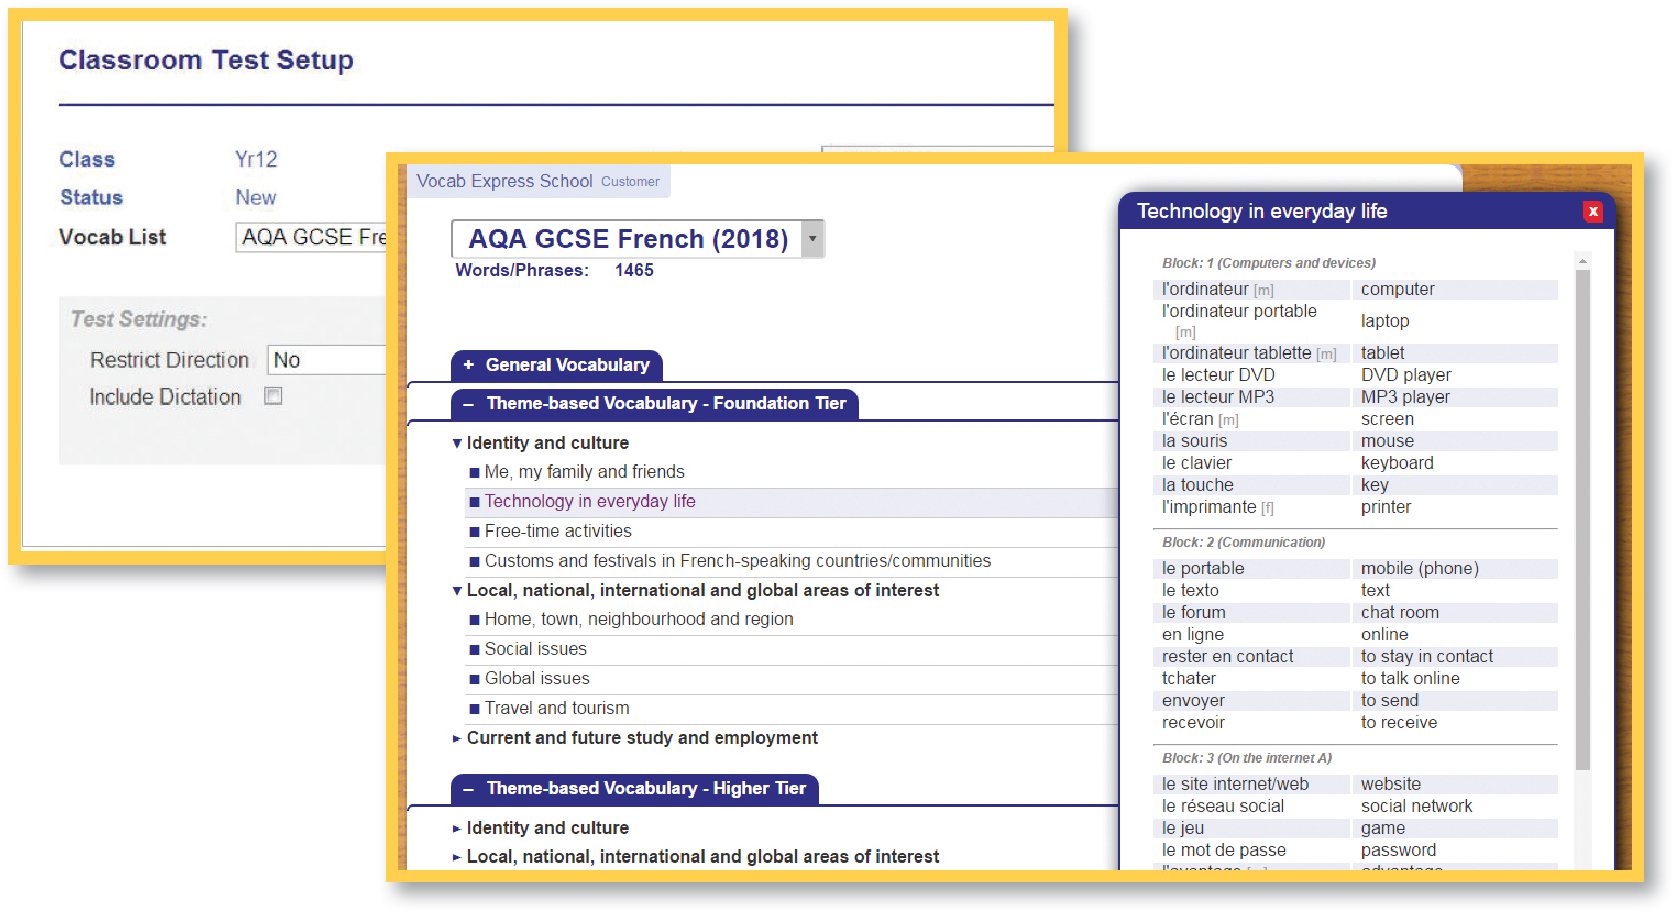
Task: Open Home, town, neighbourhood and region topic
Action: pos(639,619)
